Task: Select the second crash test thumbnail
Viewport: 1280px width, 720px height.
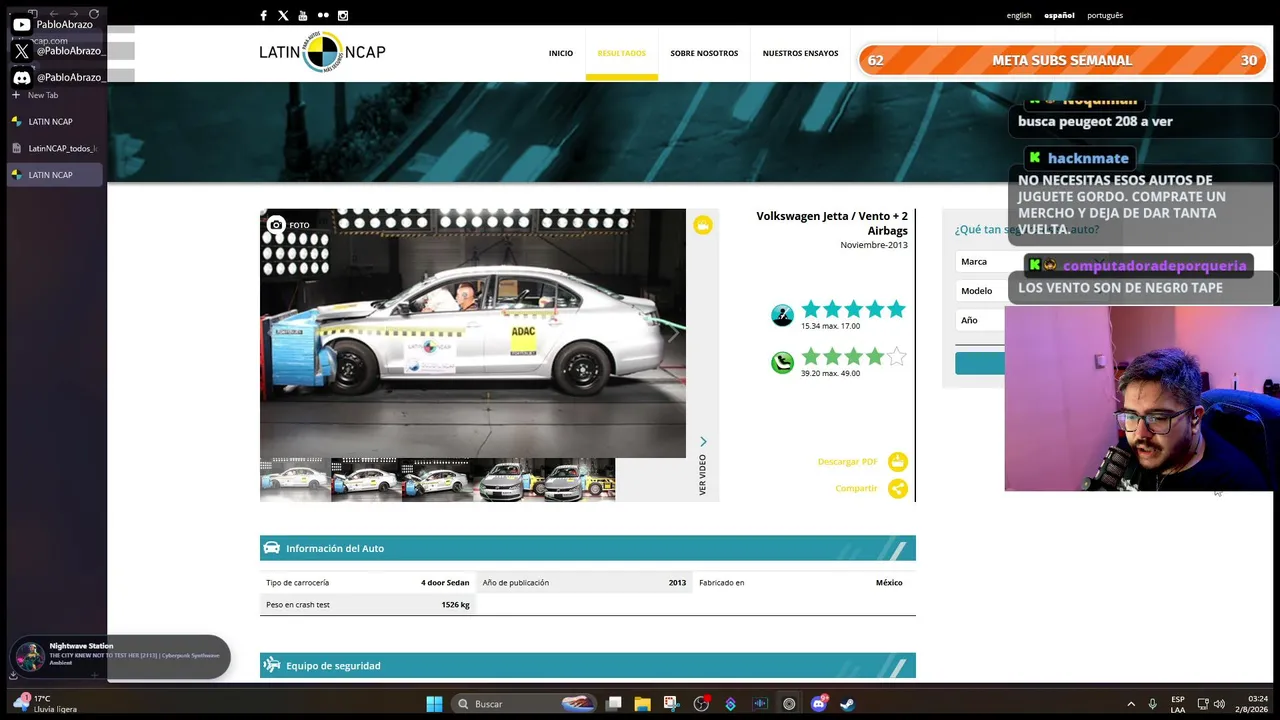Action: (366, 480)
